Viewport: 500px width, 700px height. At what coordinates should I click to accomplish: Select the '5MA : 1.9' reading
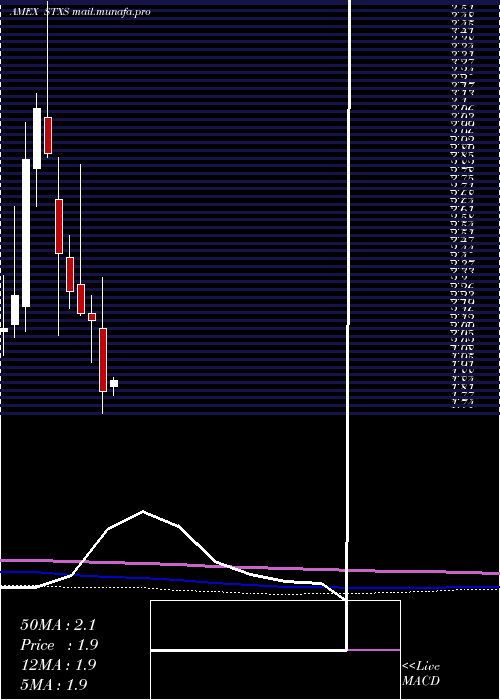54,684
